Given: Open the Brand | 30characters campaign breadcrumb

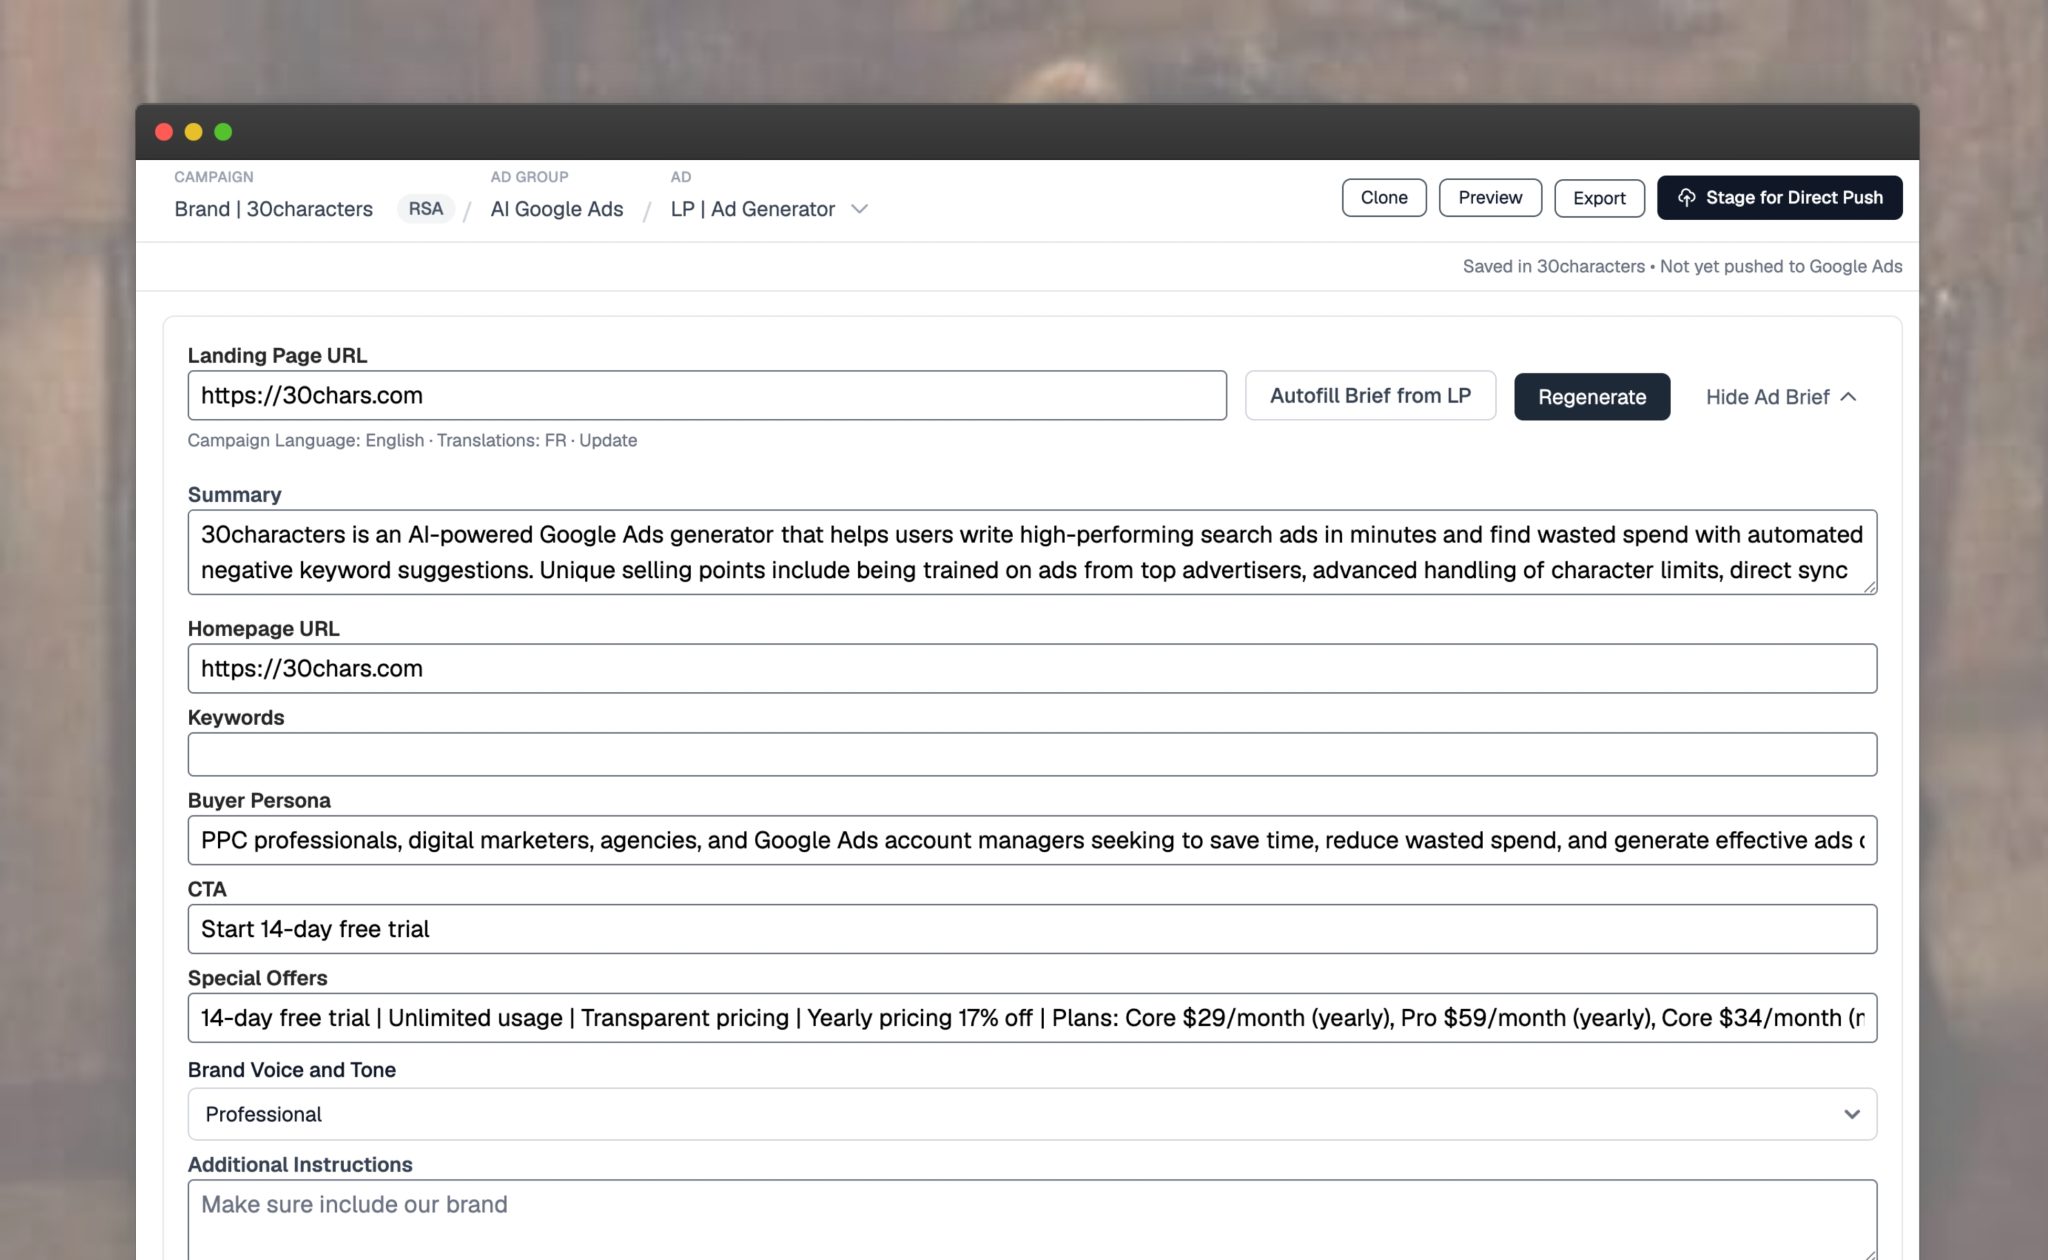Looking at the screenshot, I should pos(273,209).
